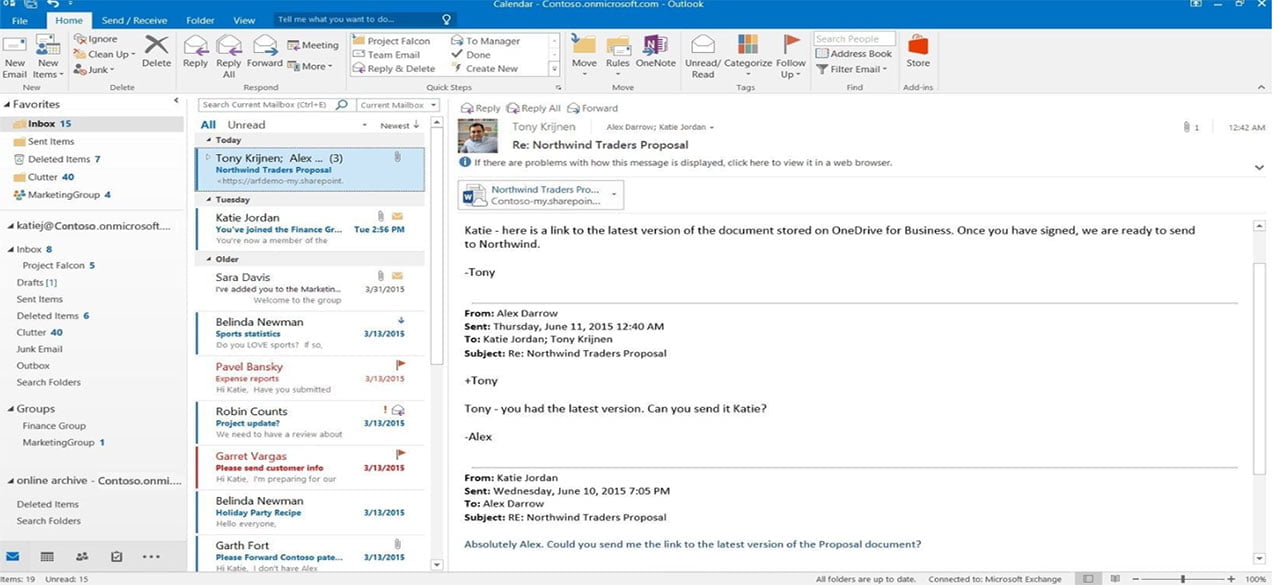The height and width of the screenshot is (585, 1277).
Task: Show All messages in the list filter
Action: pyautogui.click(x=208, y=125)
